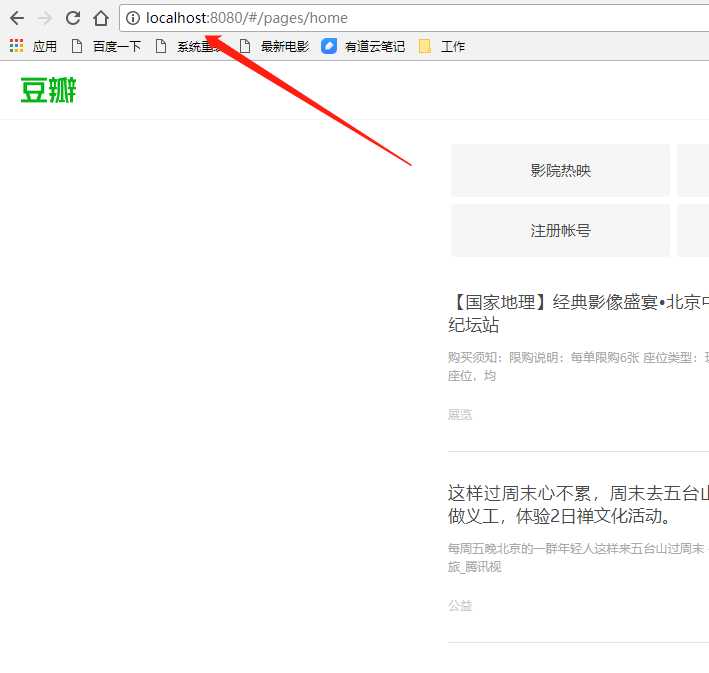Viewport: 709px width, 673px height.
Task: Select the 购买须知 description text
Action: (578, 367)
